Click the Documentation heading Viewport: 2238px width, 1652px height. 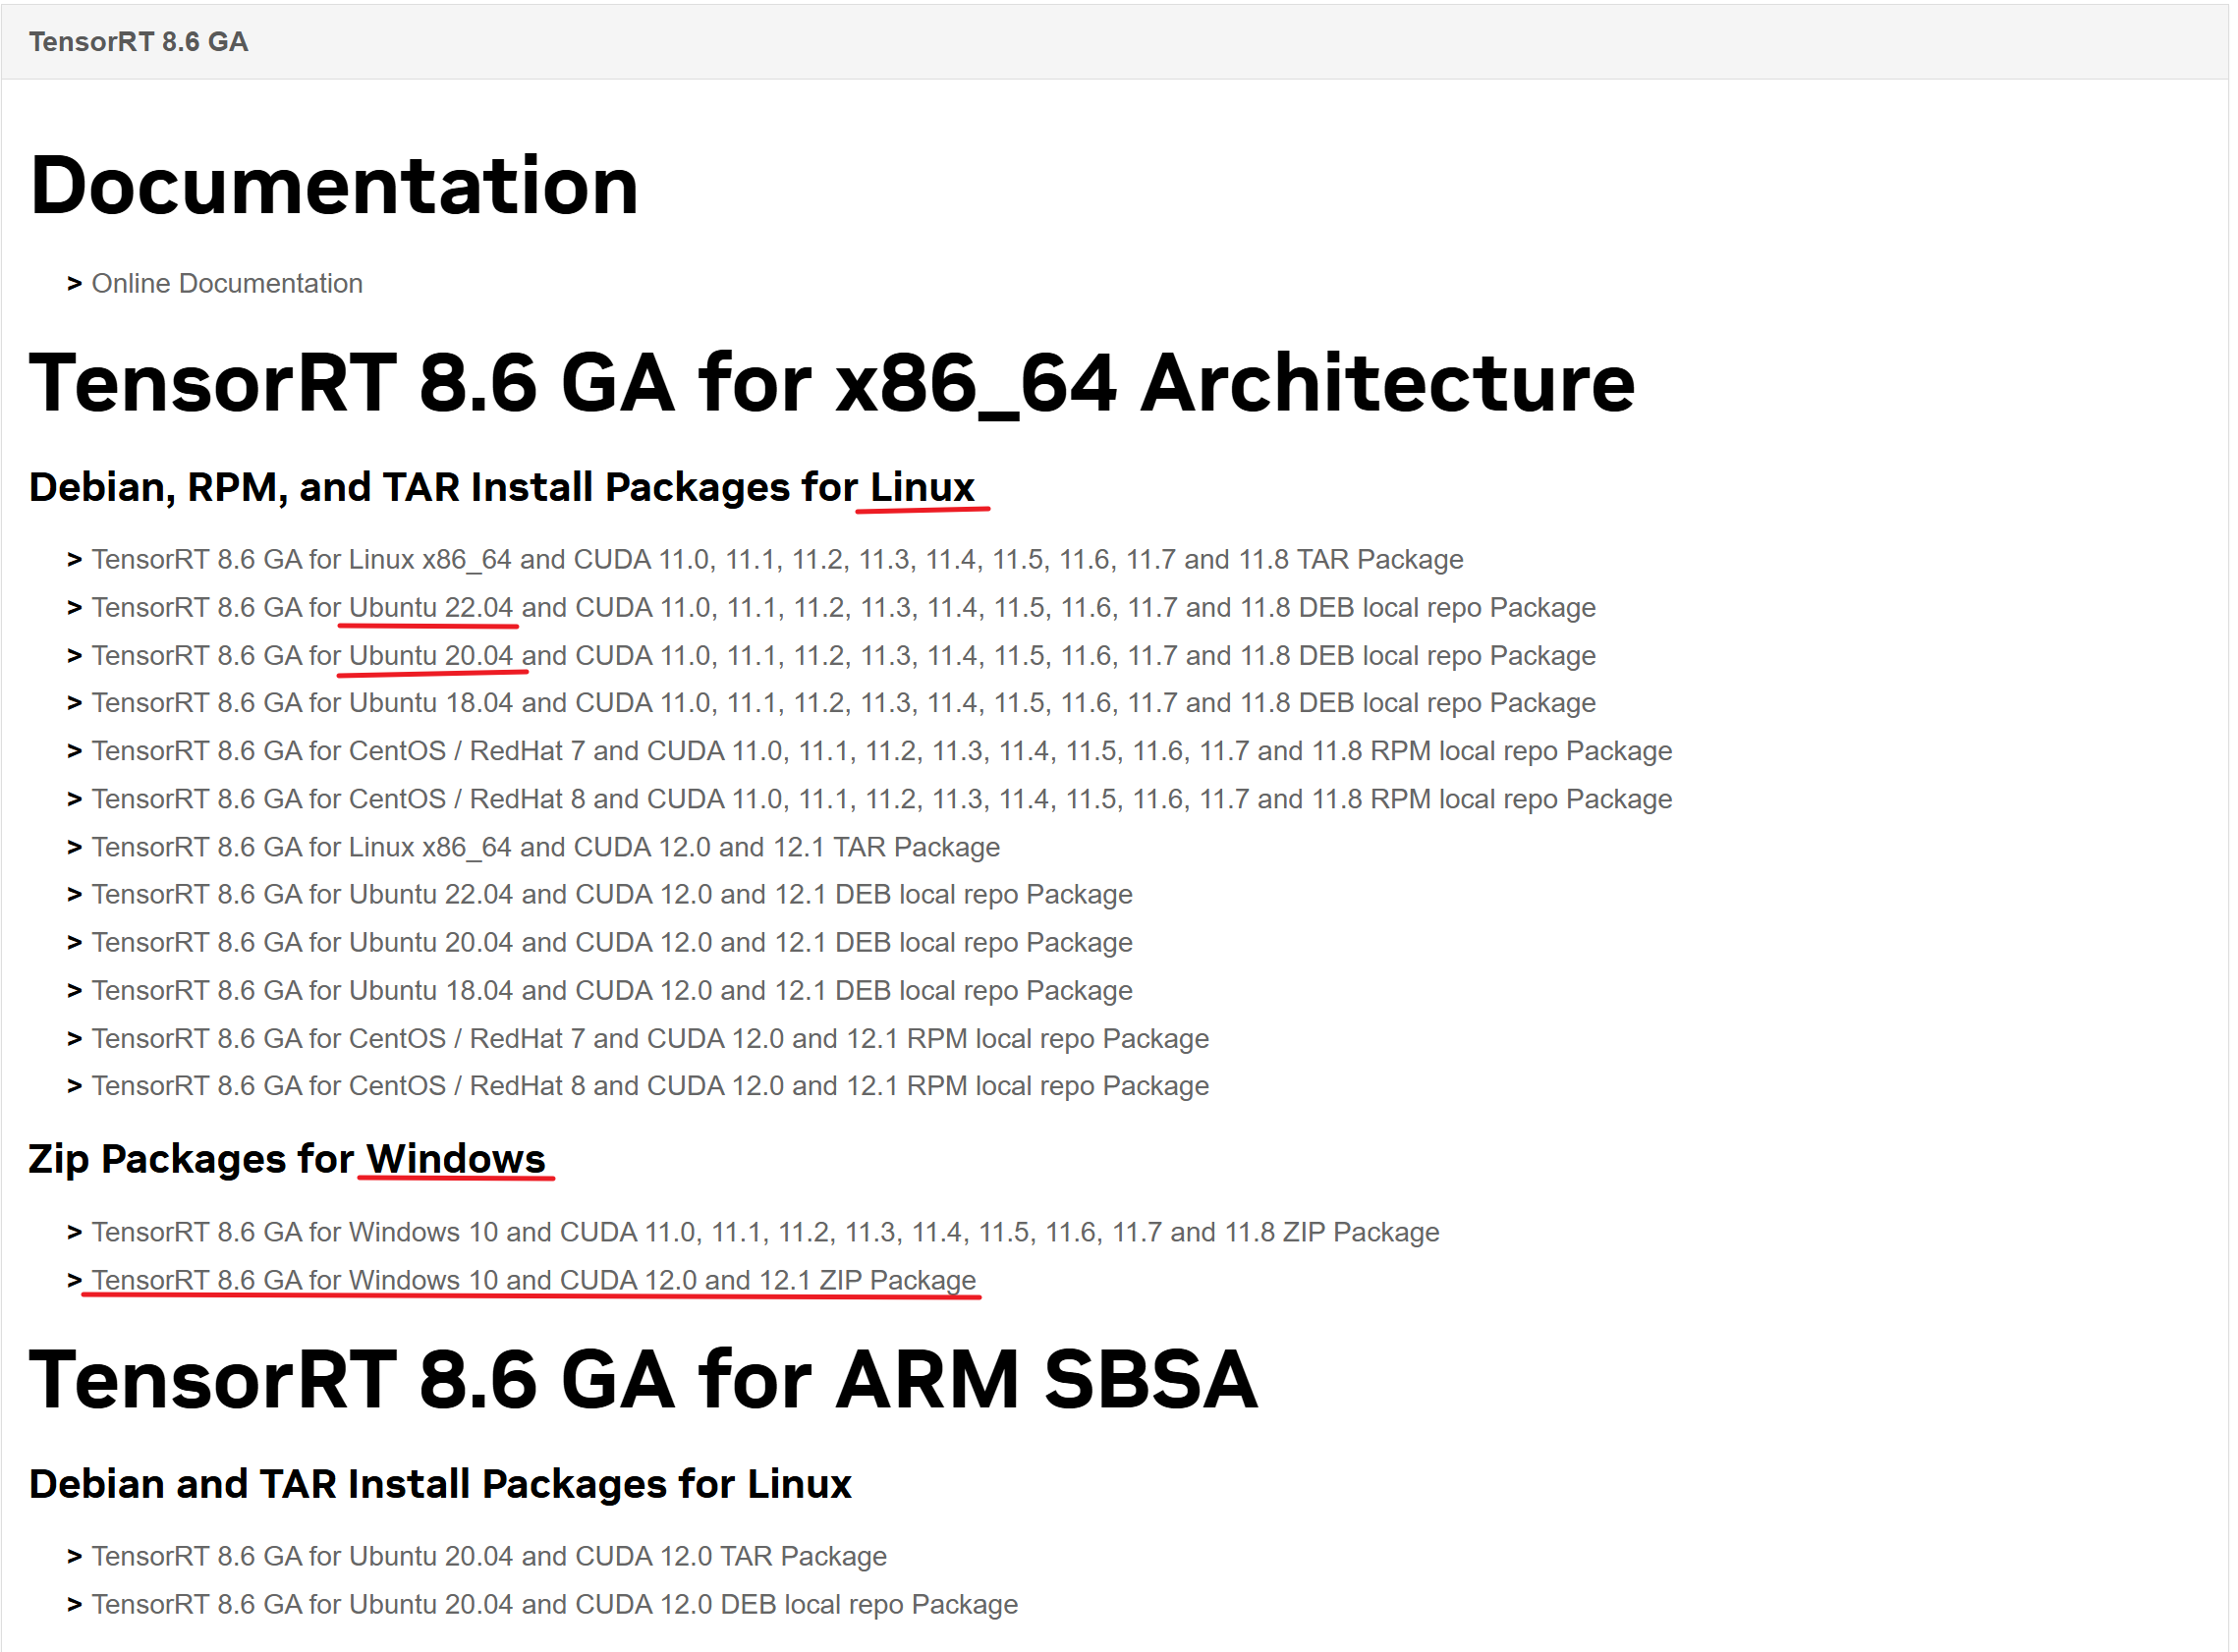click(x=334, y=186)
